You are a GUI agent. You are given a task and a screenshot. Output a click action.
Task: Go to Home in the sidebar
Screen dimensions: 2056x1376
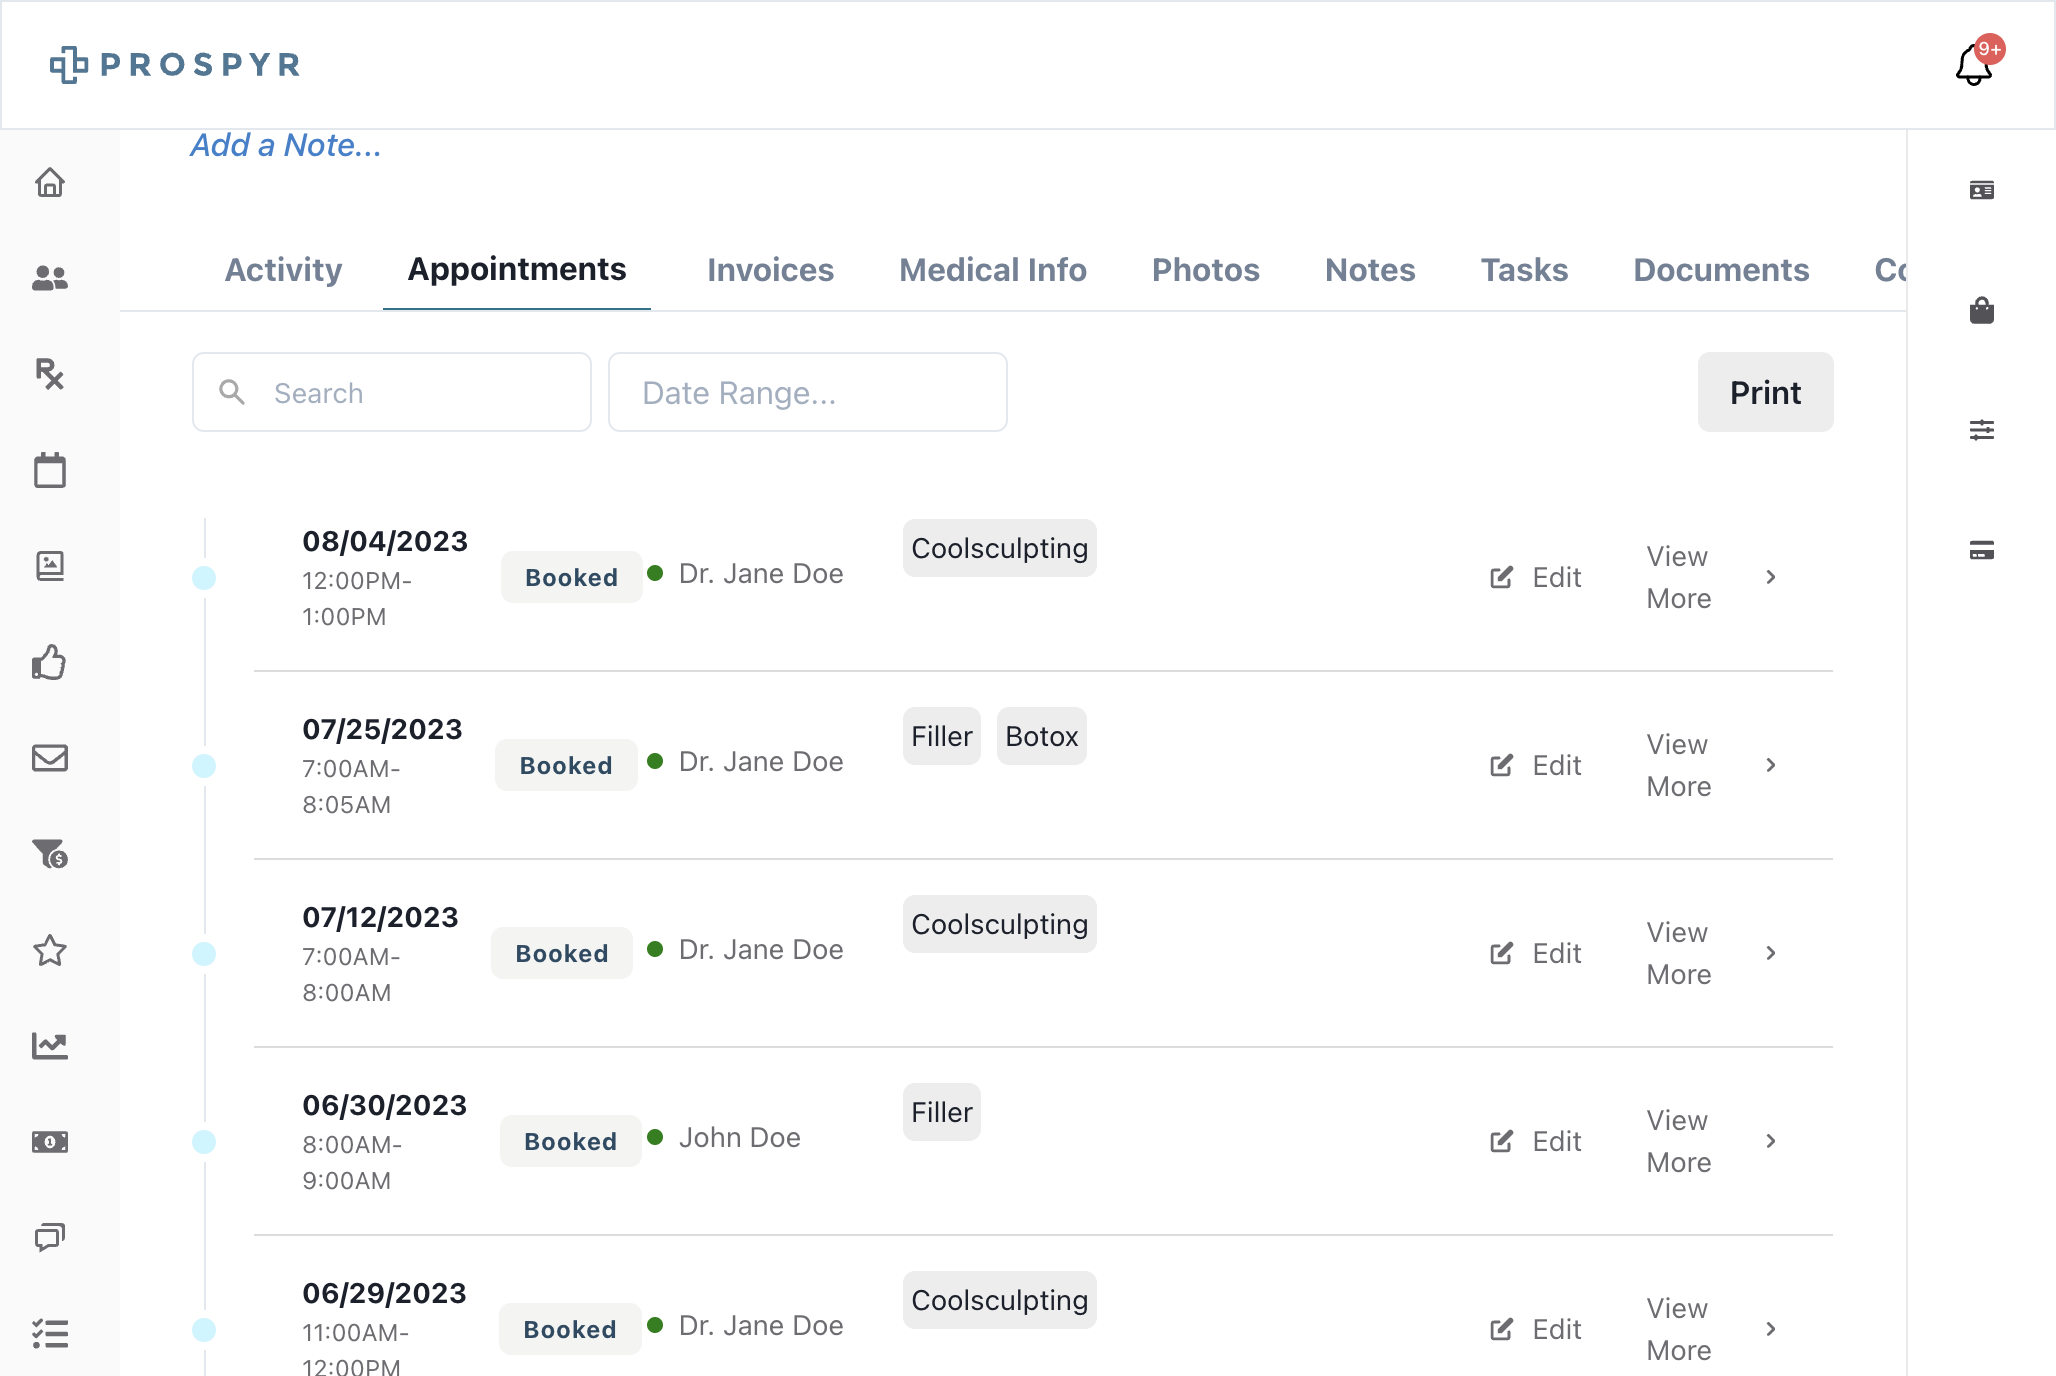(50, 182)
